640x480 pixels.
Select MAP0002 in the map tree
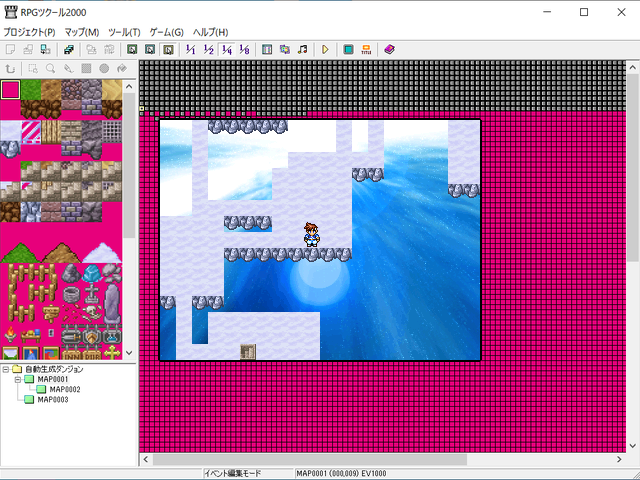point(64,389)
